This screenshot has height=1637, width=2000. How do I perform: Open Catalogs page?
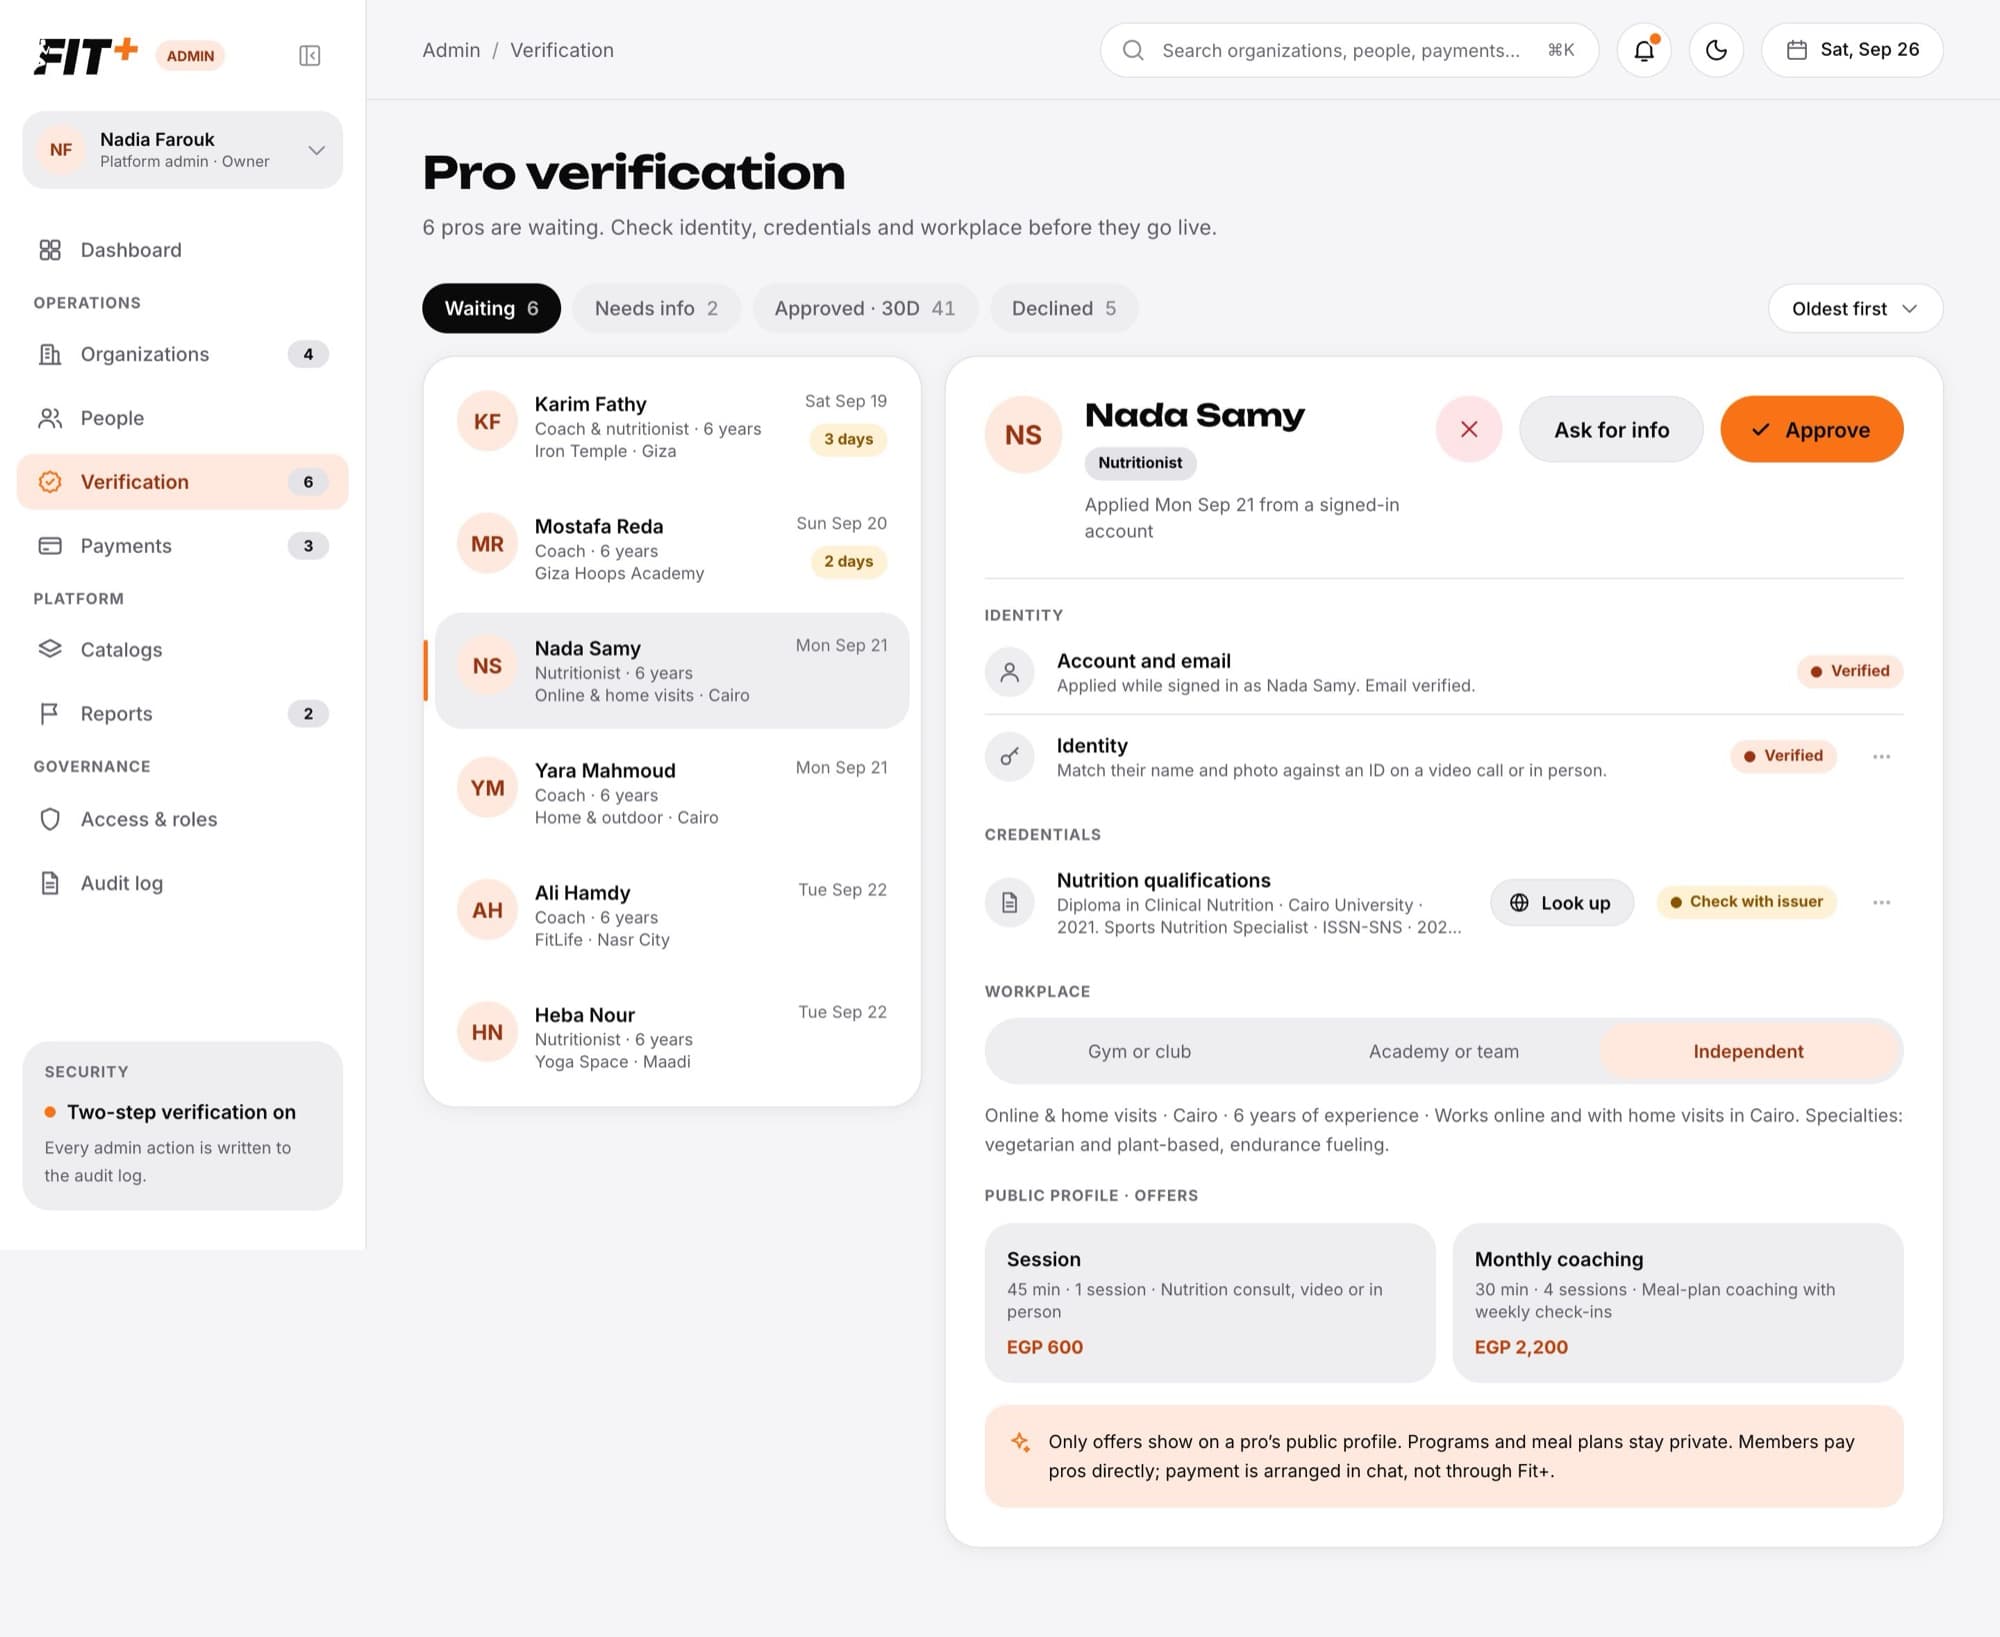point(183,650)
